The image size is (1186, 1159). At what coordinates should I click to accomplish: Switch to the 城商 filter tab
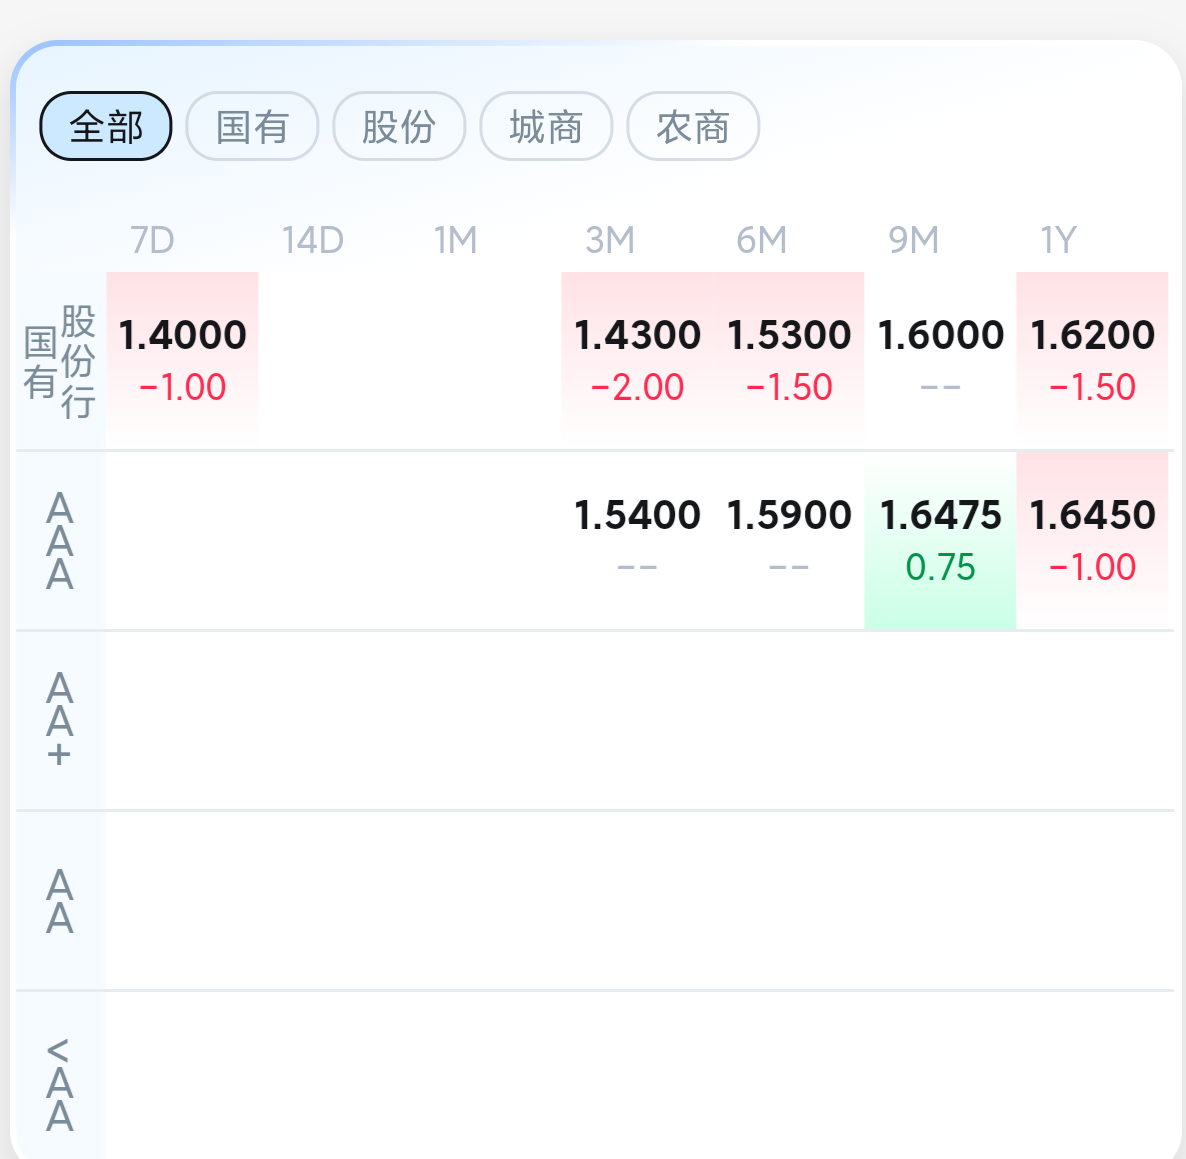tap(546, 126)
